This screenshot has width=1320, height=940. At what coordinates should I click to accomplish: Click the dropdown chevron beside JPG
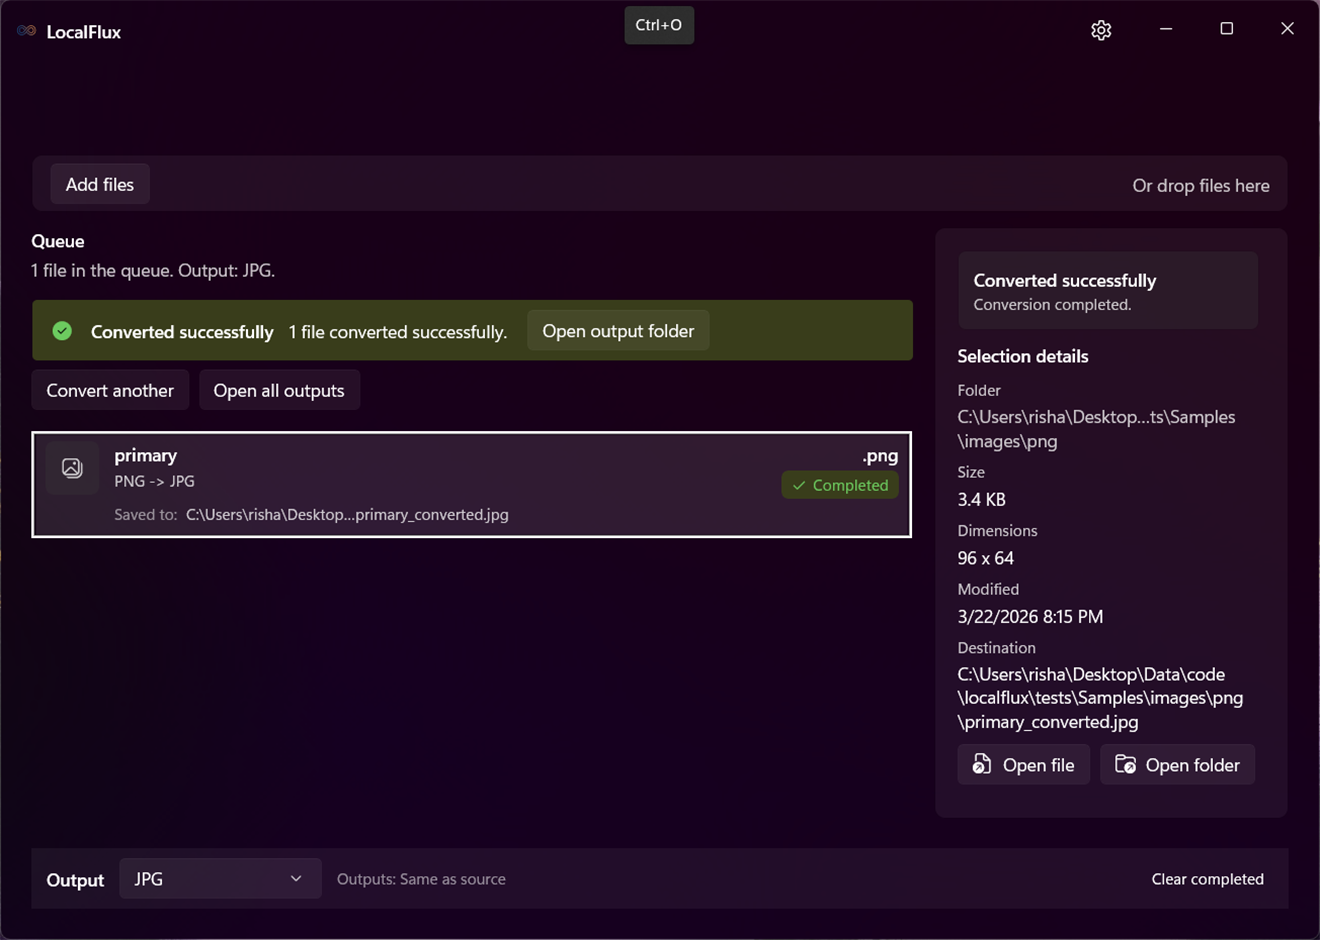click(x=296, y=878)
